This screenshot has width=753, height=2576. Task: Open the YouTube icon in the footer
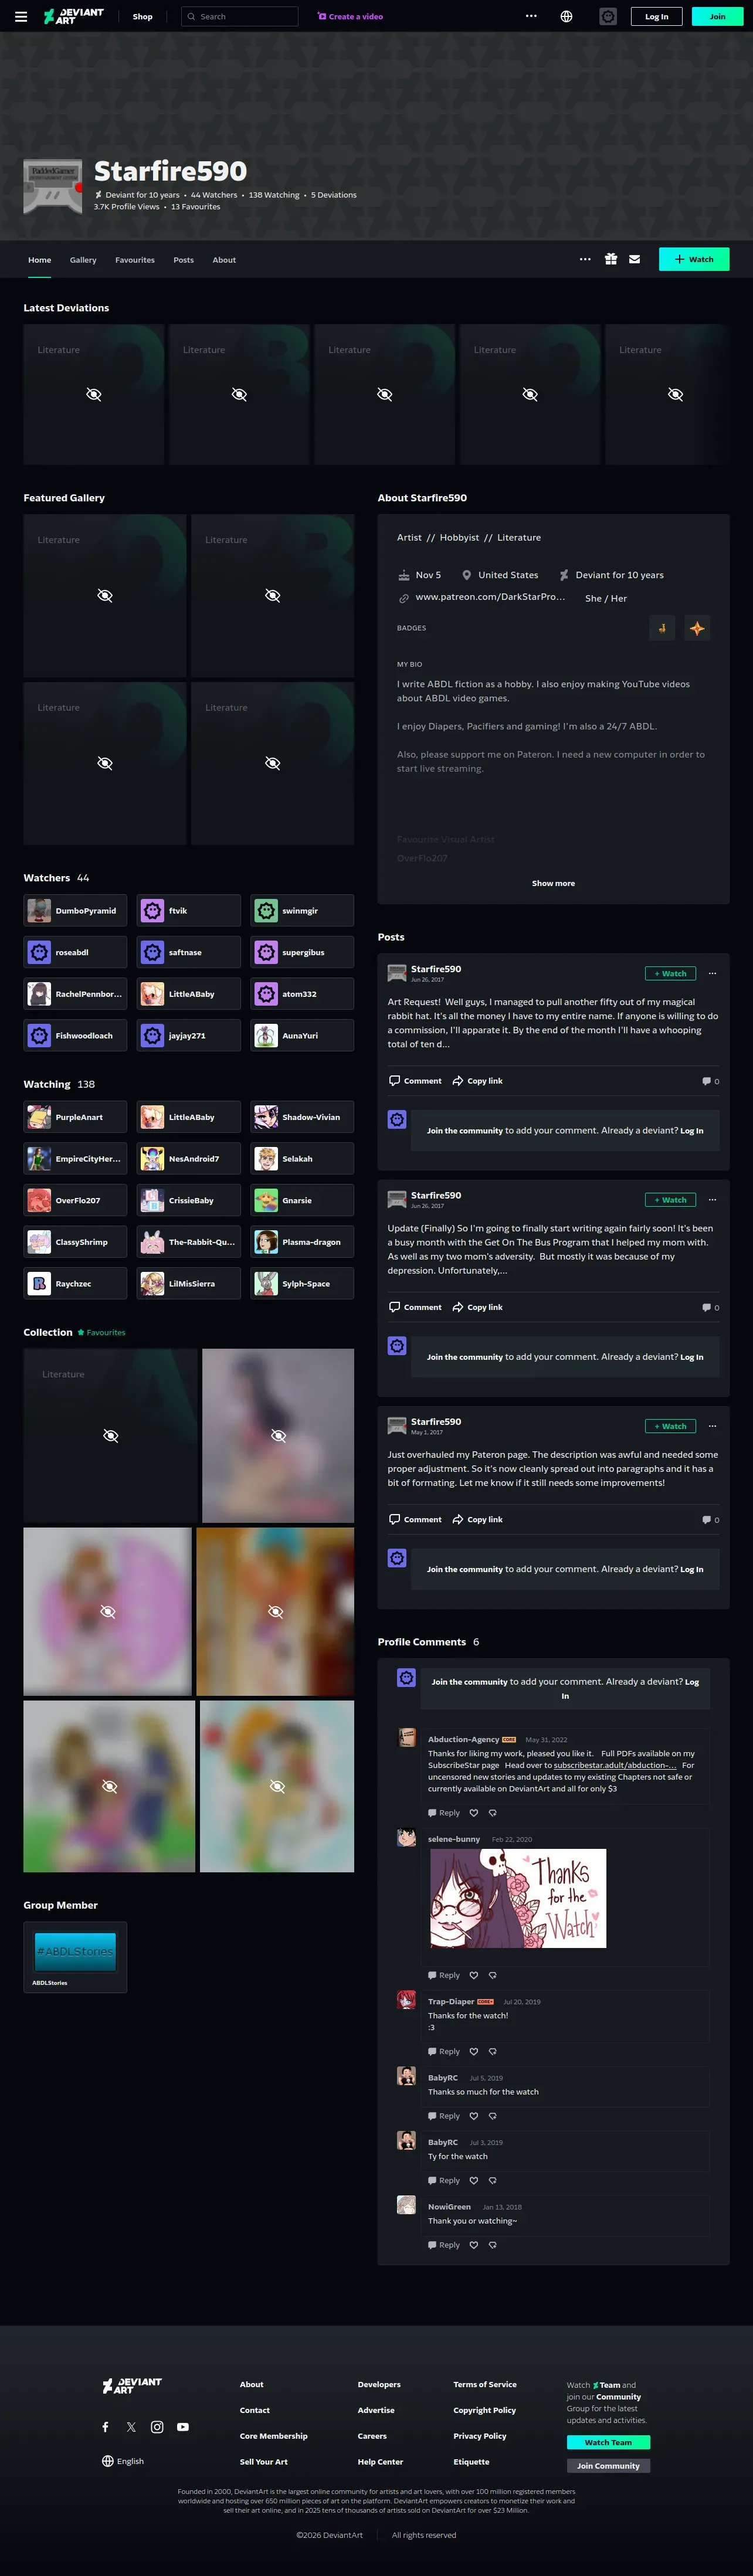[x=183, y=2427]
